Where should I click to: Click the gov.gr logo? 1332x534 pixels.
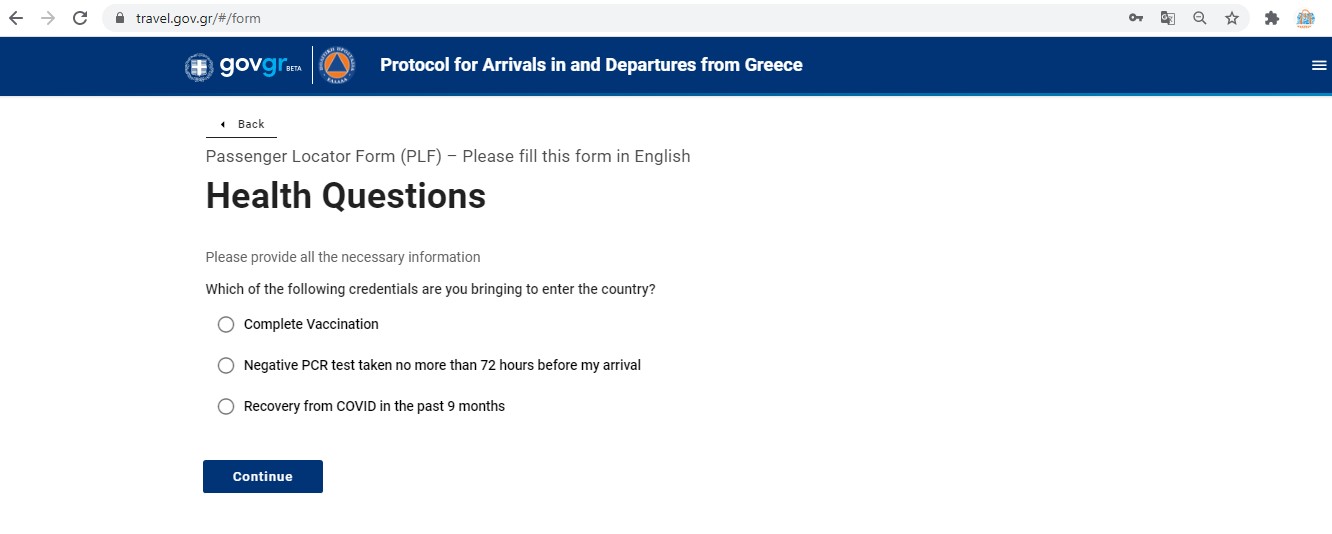[243, 66]
